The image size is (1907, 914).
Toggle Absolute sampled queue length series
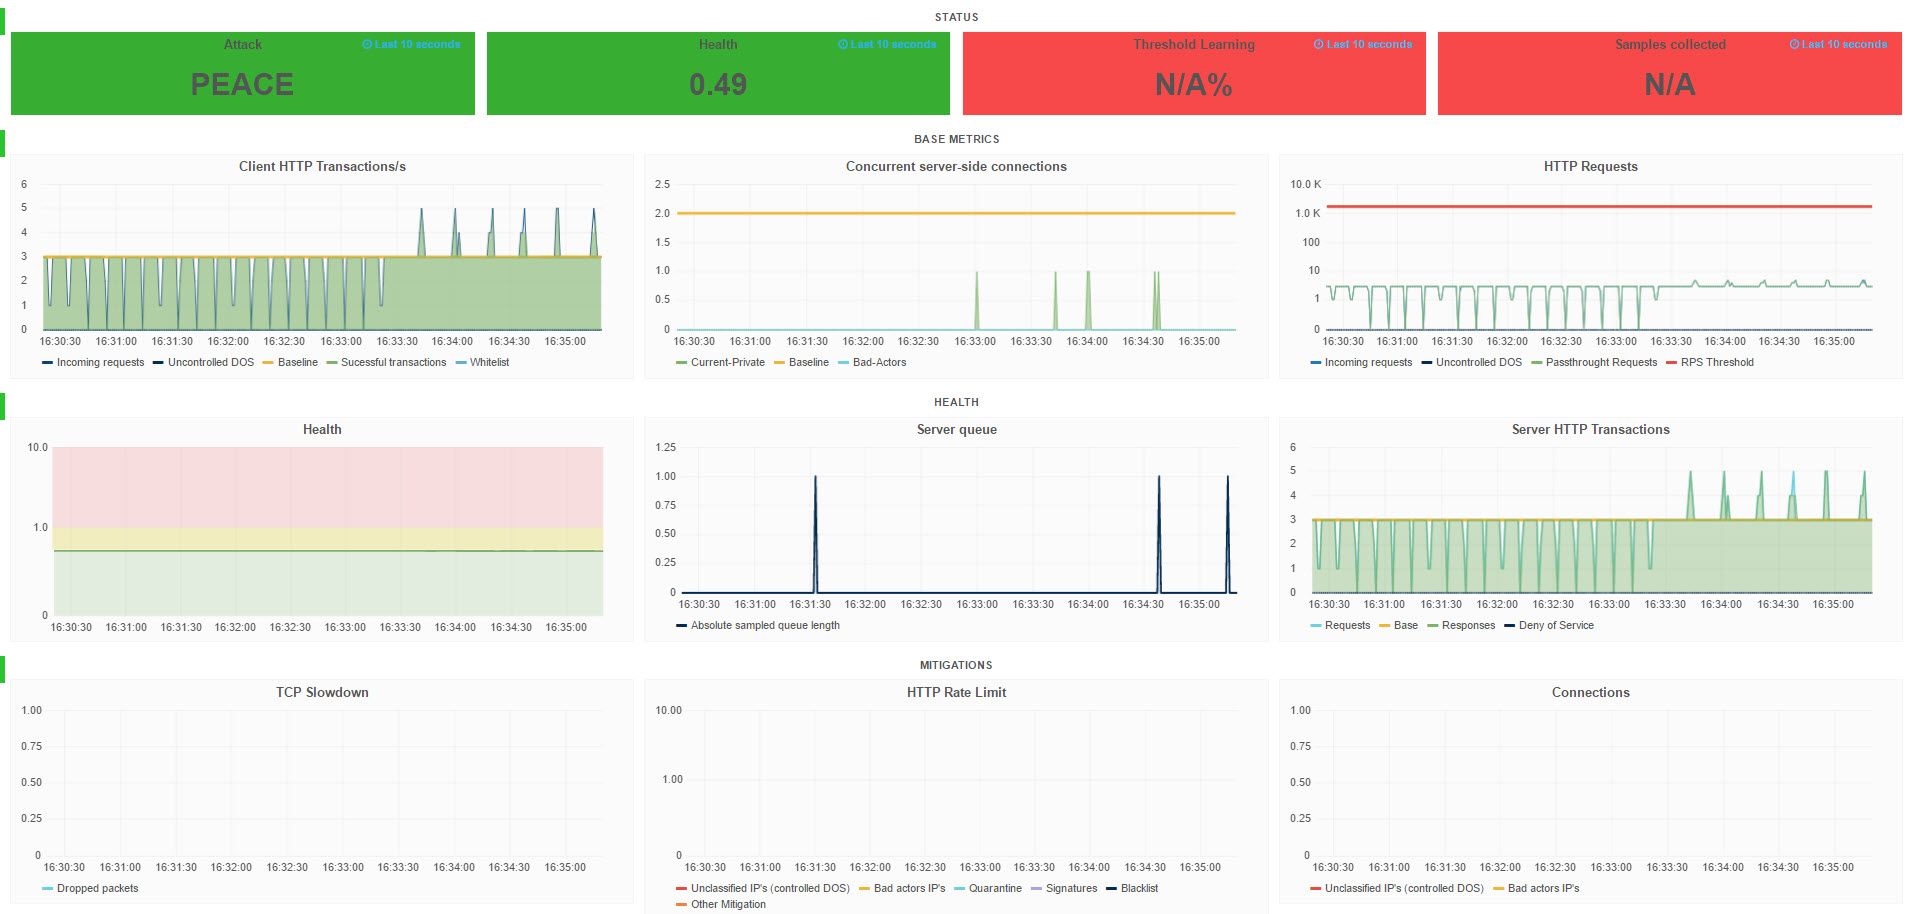(x=765, y=626)
